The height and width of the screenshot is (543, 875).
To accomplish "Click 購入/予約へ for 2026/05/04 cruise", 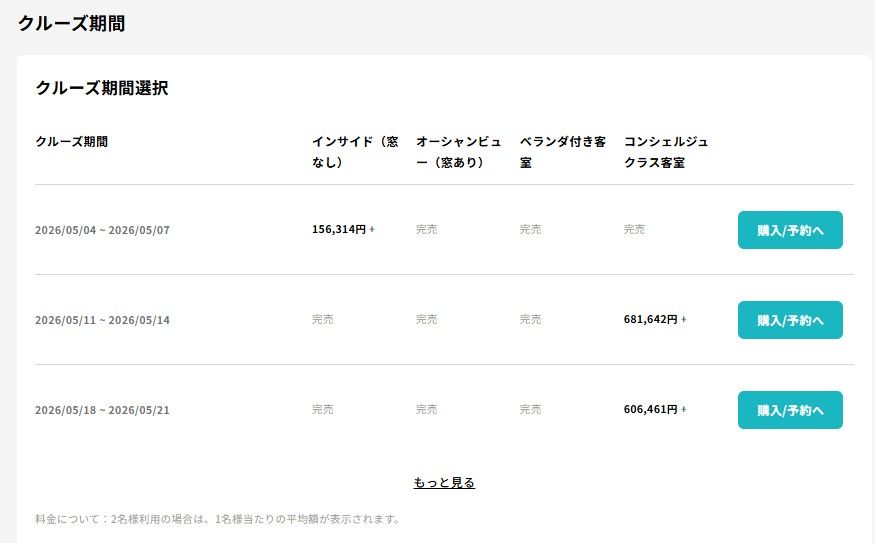I will point(790,230).
